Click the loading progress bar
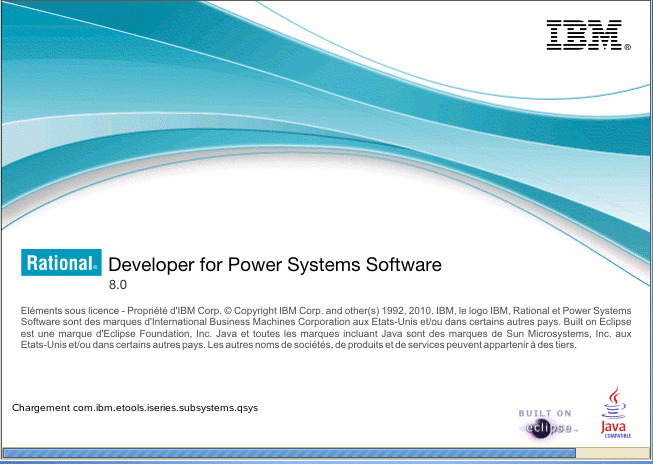 point(326,453)
